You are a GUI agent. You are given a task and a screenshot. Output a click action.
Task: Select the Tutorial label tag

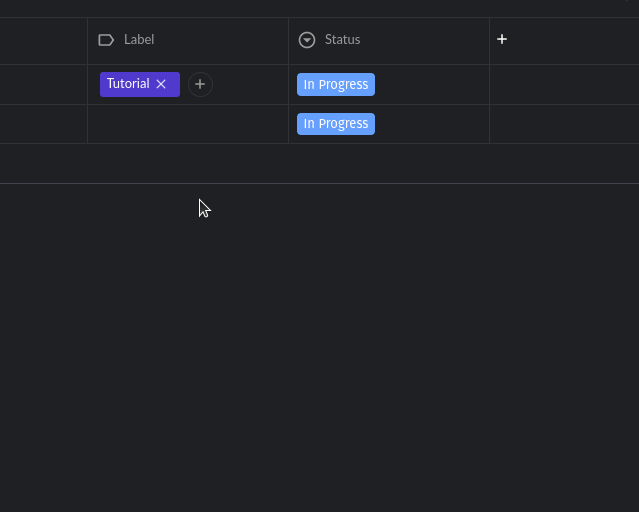(x=140, y=84)
